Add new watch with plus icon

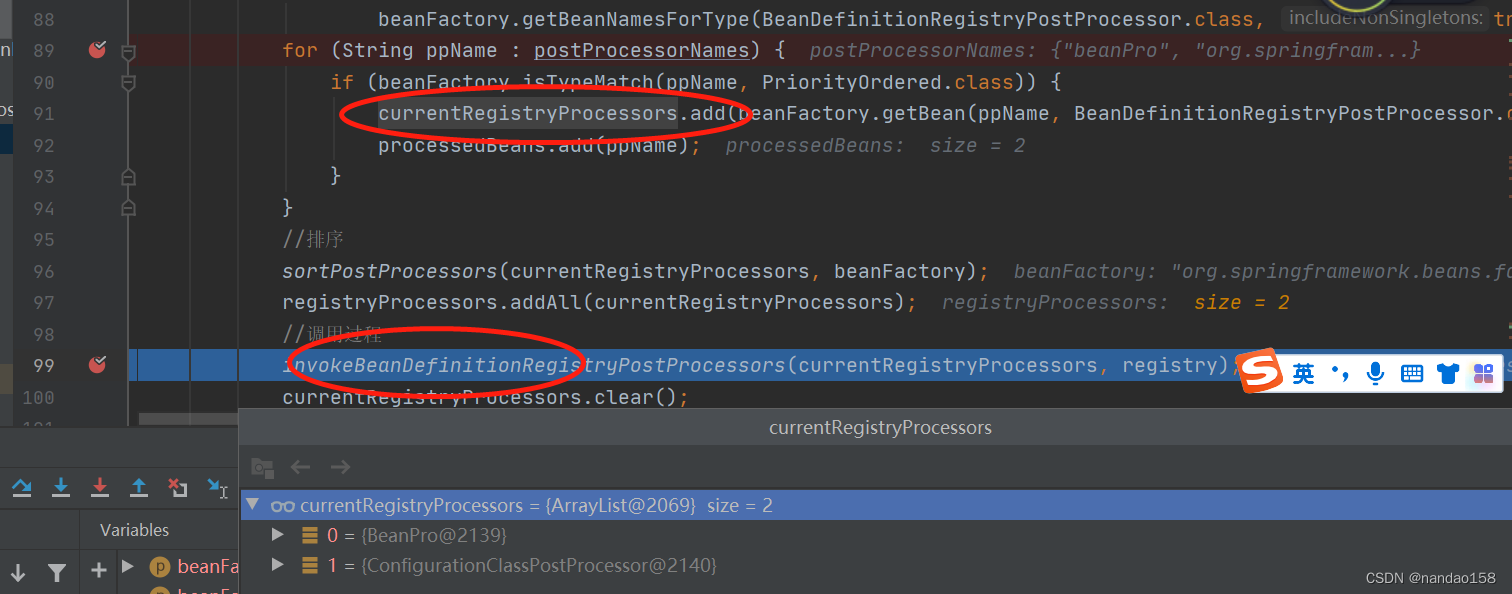click(x=98, y=570)
